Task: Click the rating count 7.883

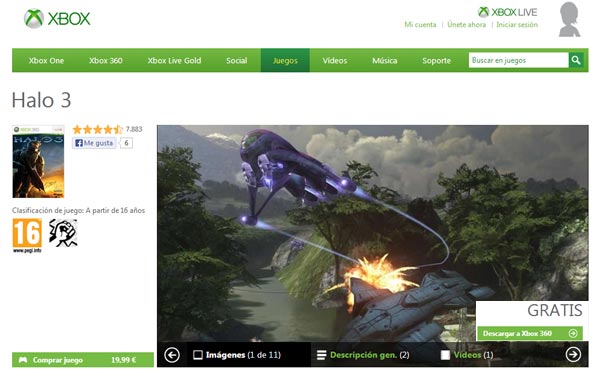Action: [134, 129]
